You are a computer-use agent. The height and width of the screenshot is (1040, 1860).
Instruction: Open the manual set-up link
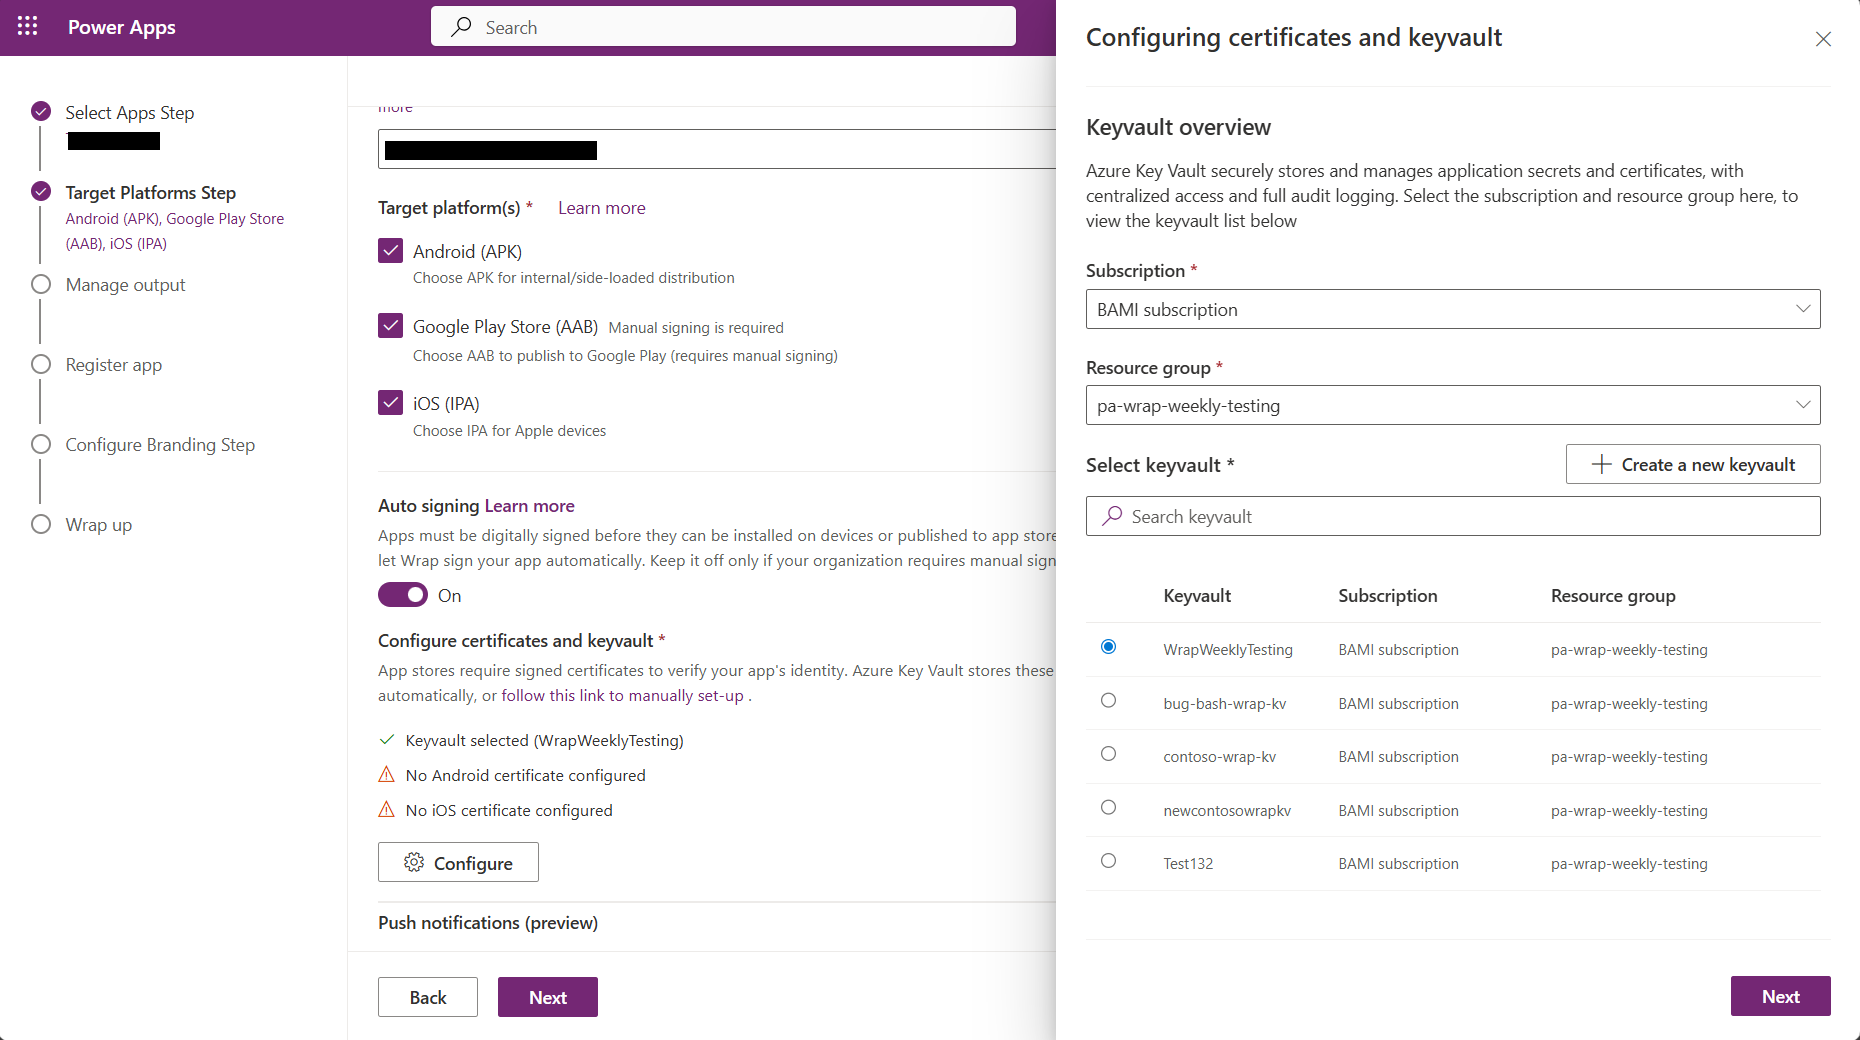click(x=622, y=696)
